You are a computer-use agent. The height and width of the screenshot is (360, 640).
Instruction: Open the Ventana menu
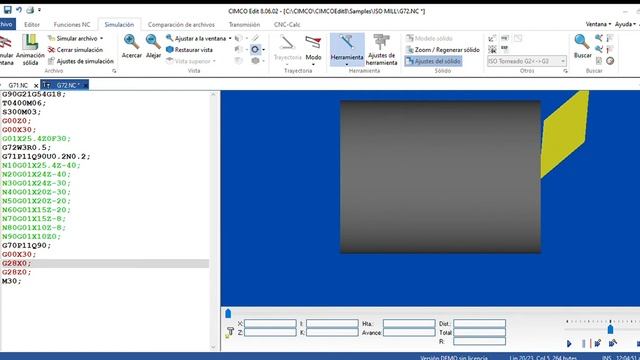point(598,24)
